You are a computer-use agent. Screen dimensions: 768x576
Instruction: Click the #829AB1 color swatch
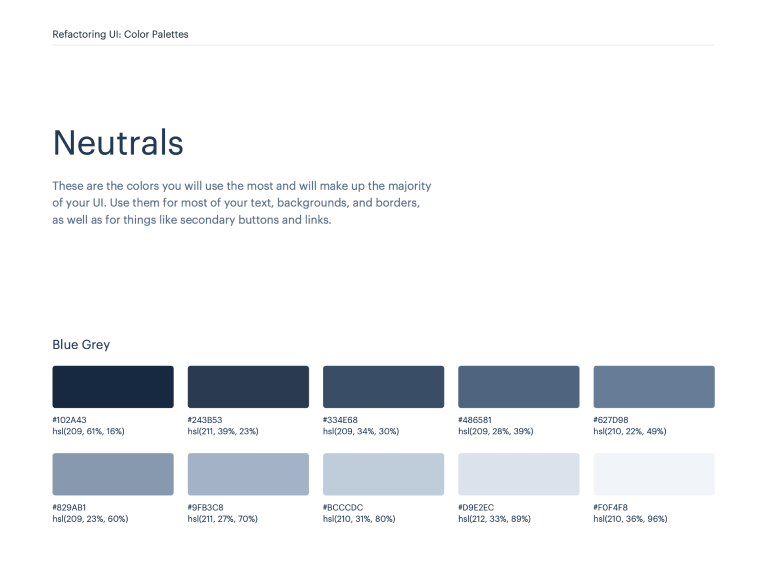pyautogui.click(x=113, y=474)
